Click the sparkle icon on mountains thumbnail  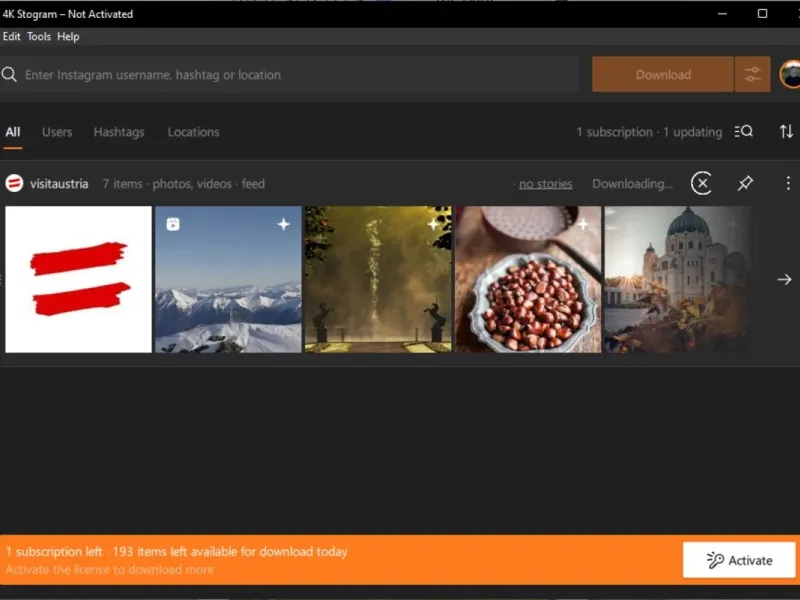(x=284, y=224)
